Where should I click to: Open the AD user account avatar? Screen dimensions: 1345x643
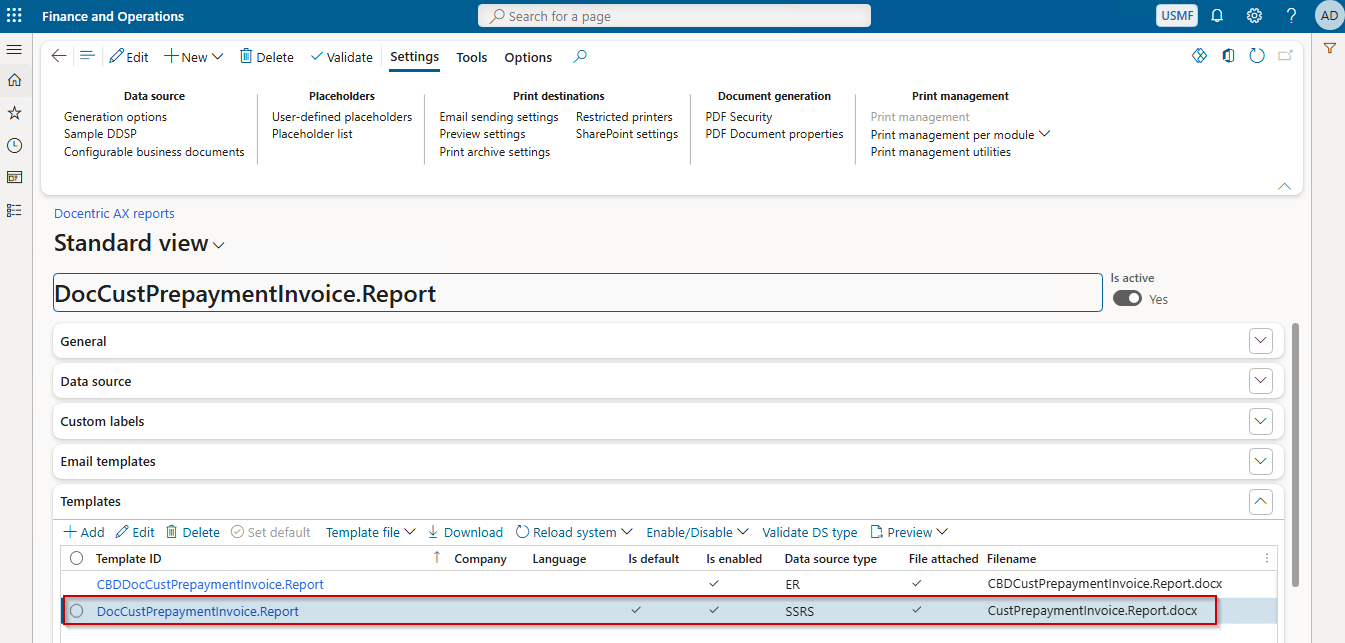pyautogui.click(x=1329, y=16)
